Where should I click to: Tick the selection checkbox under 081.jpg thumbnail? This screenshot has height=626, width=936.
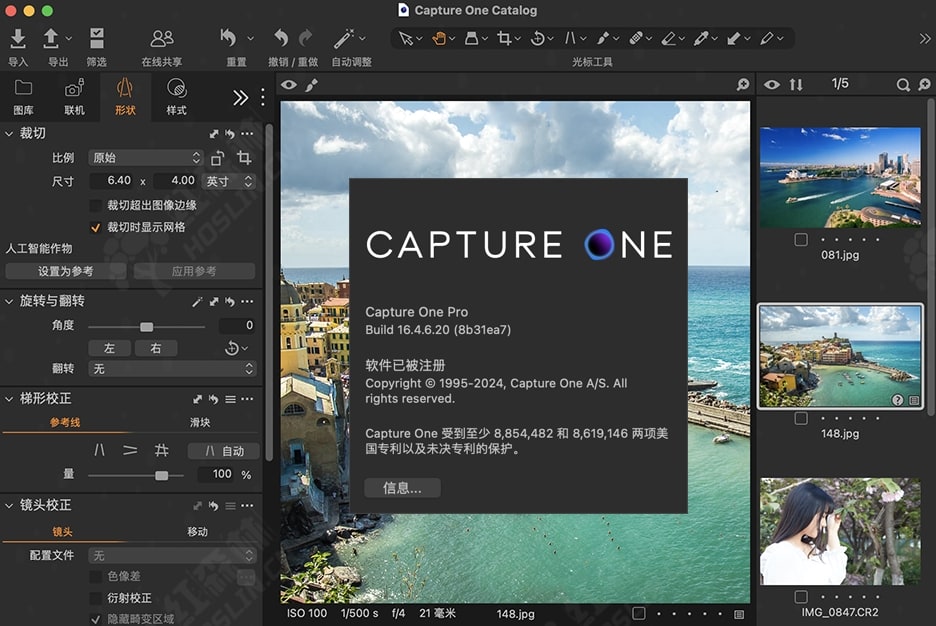[x=801, y=240]
